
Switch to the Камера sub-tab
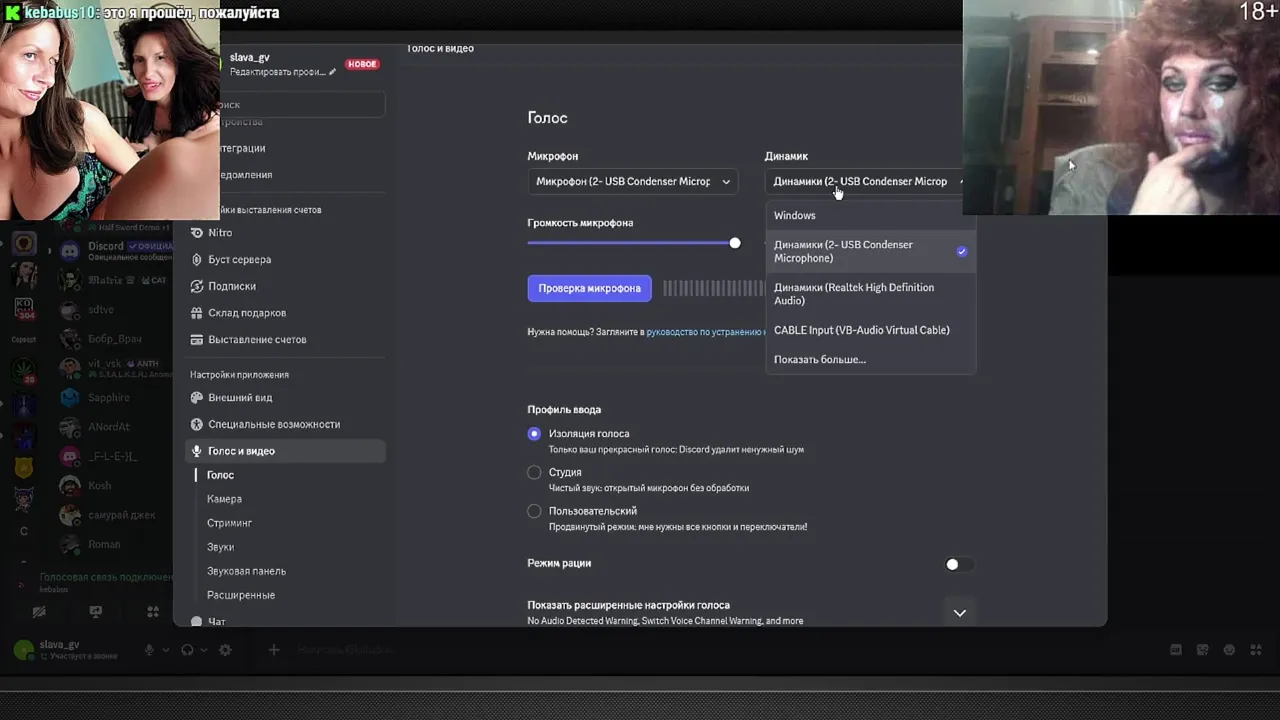click(224, 499)
